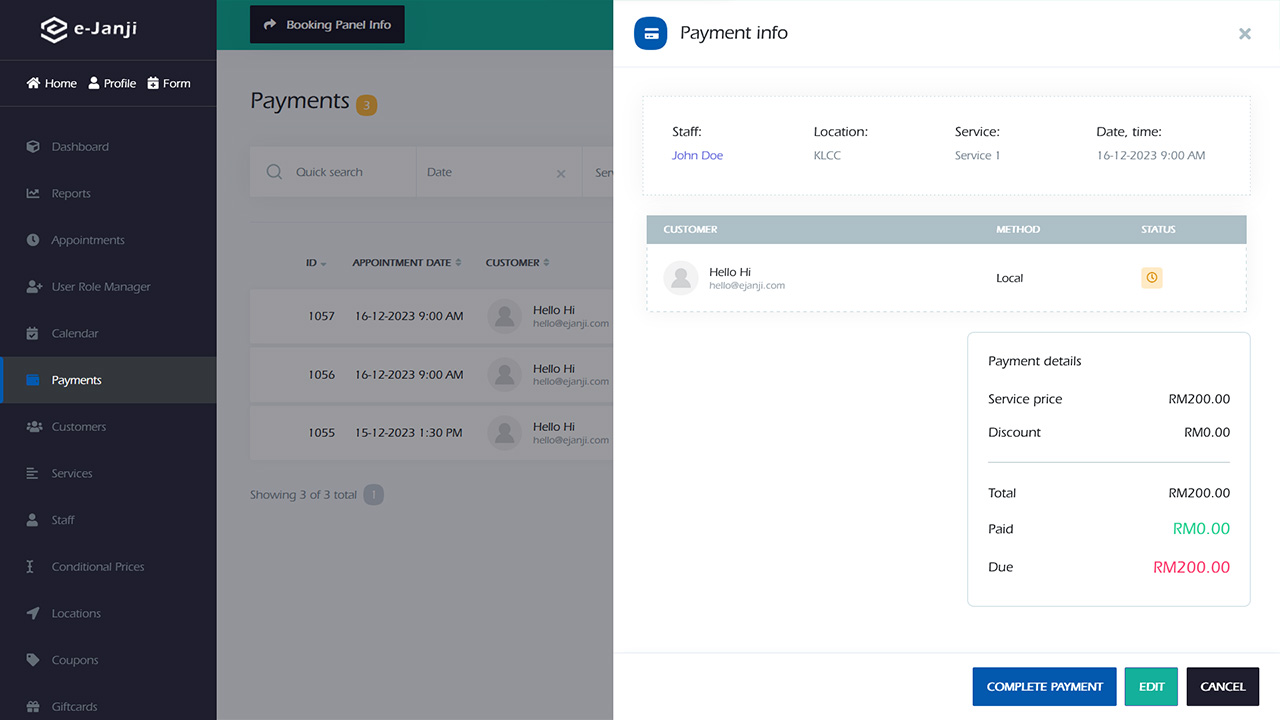Click the Reports chart icon
This screenshot has width=1280, height=720.
tap(33, 194)
